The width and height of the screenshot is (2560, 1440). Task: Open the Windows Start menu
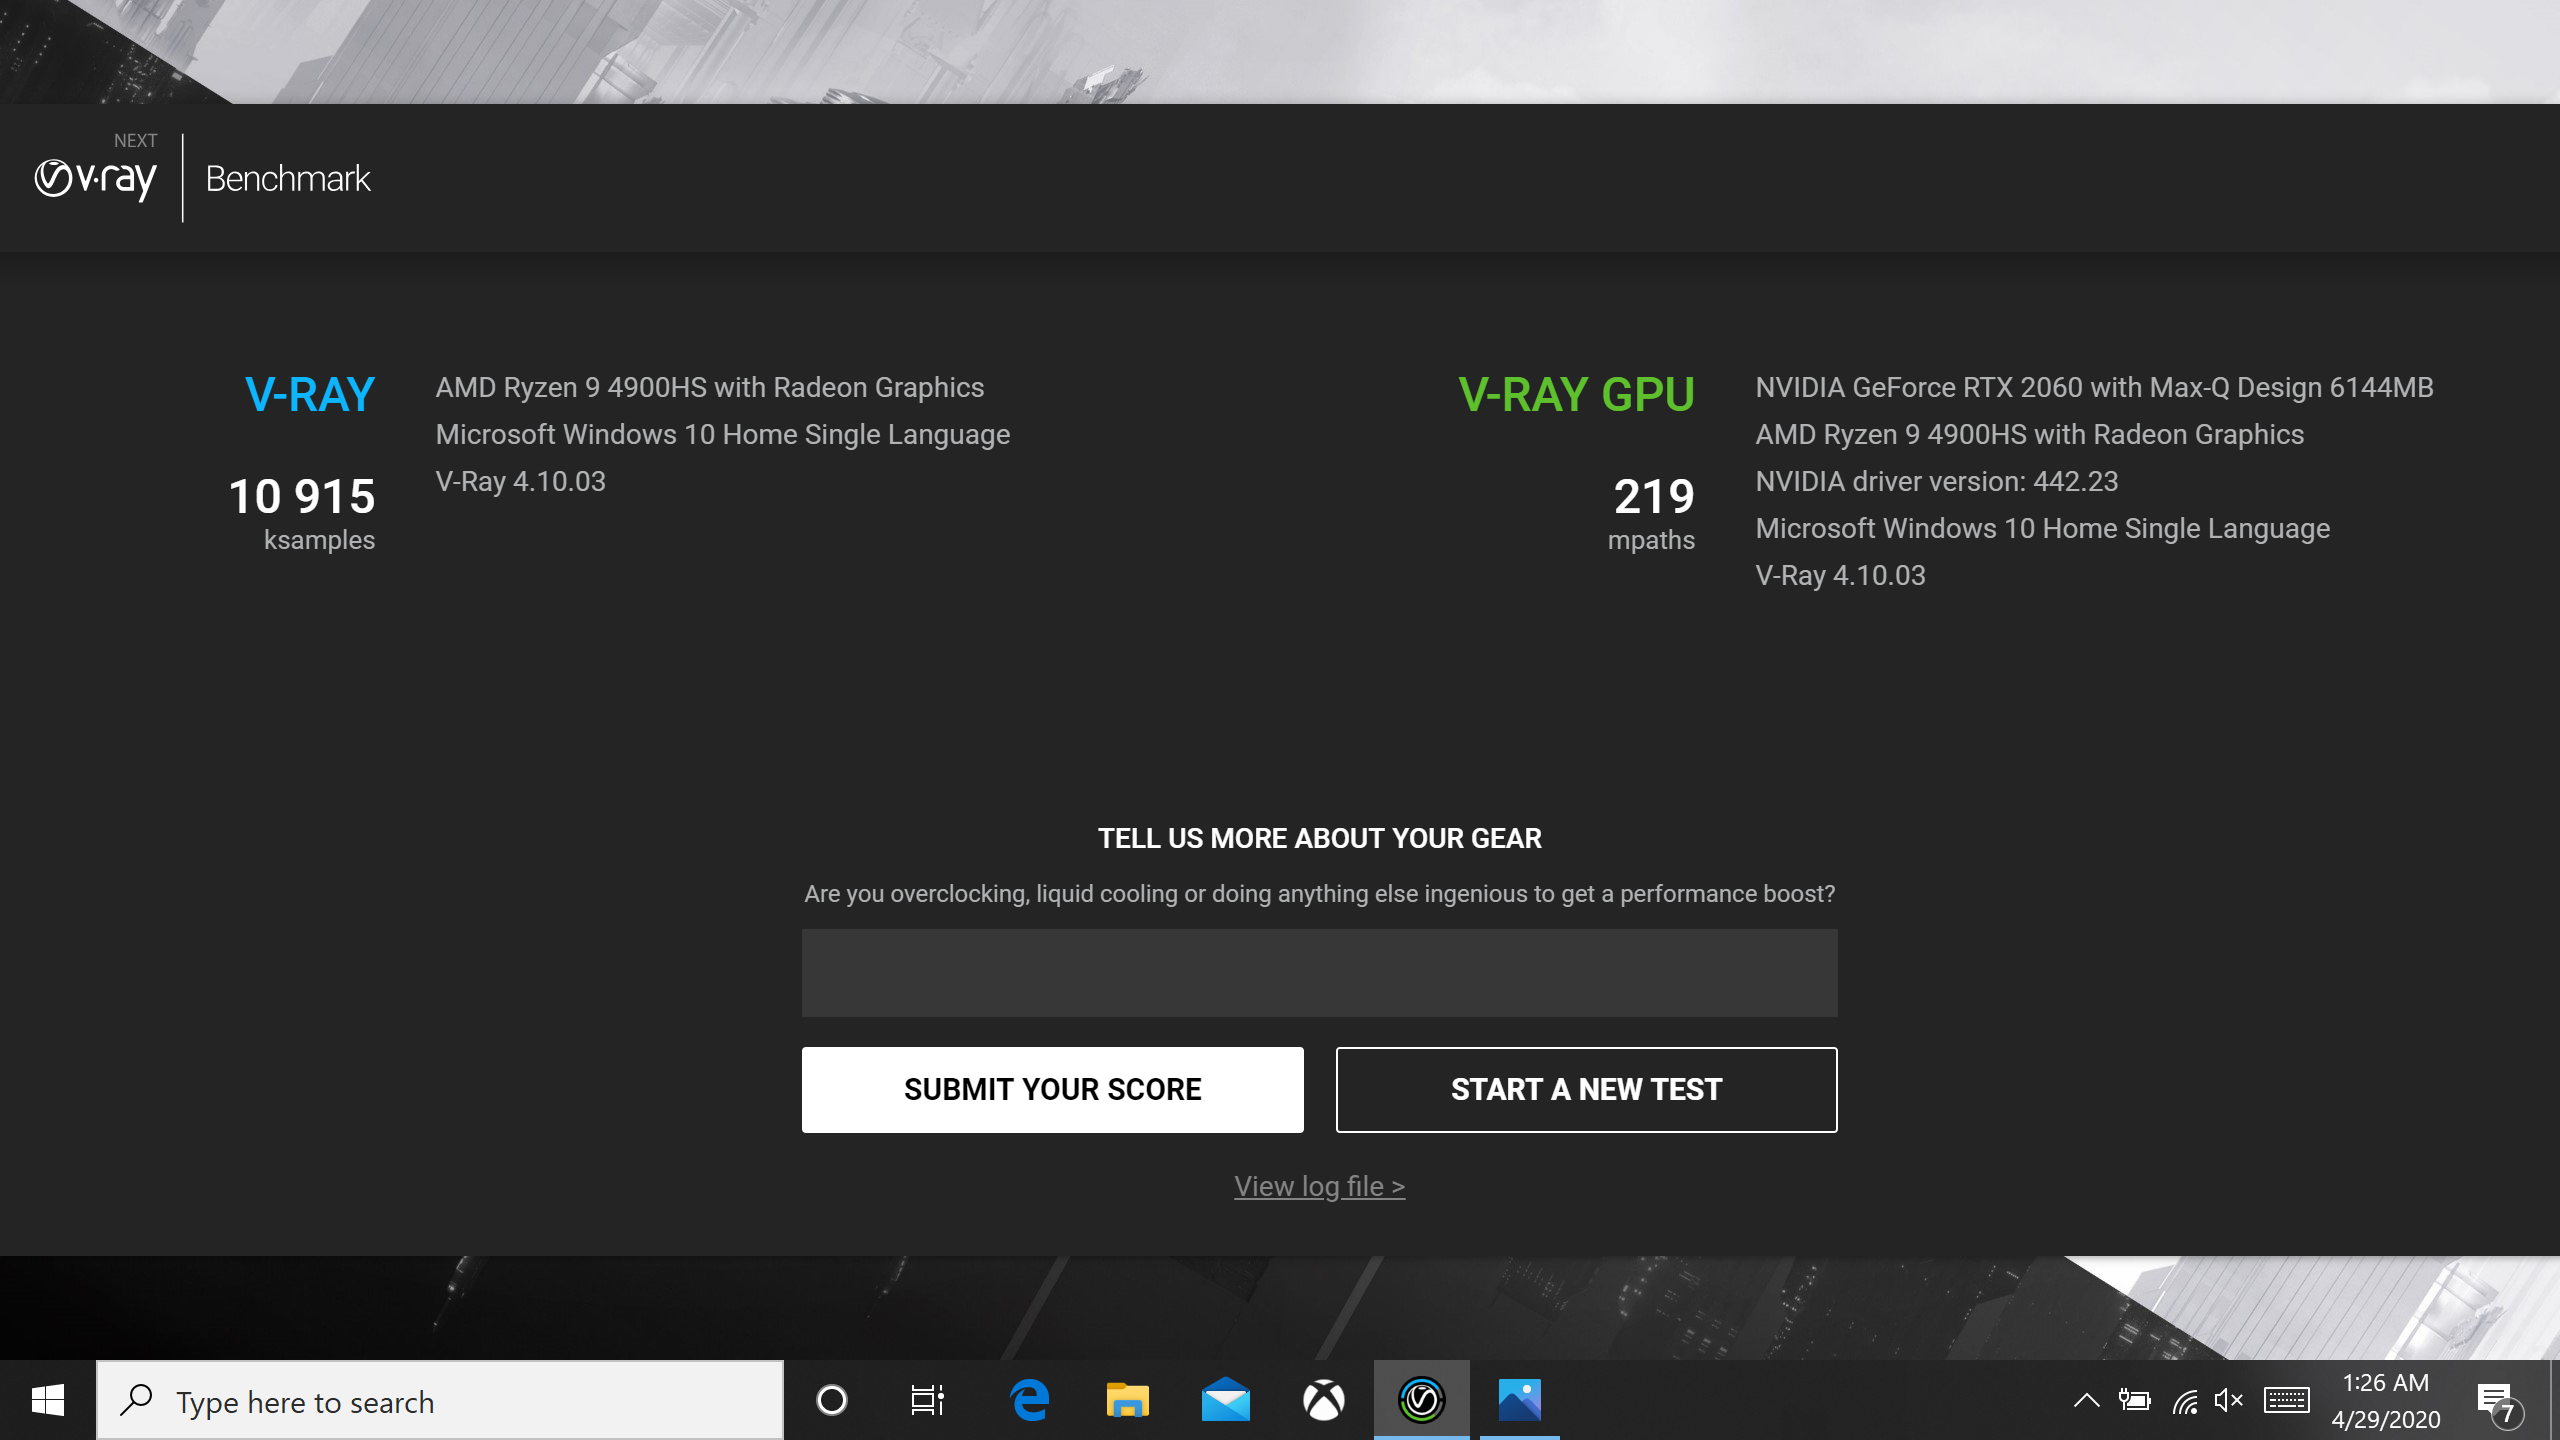[x=48, y=1400]
